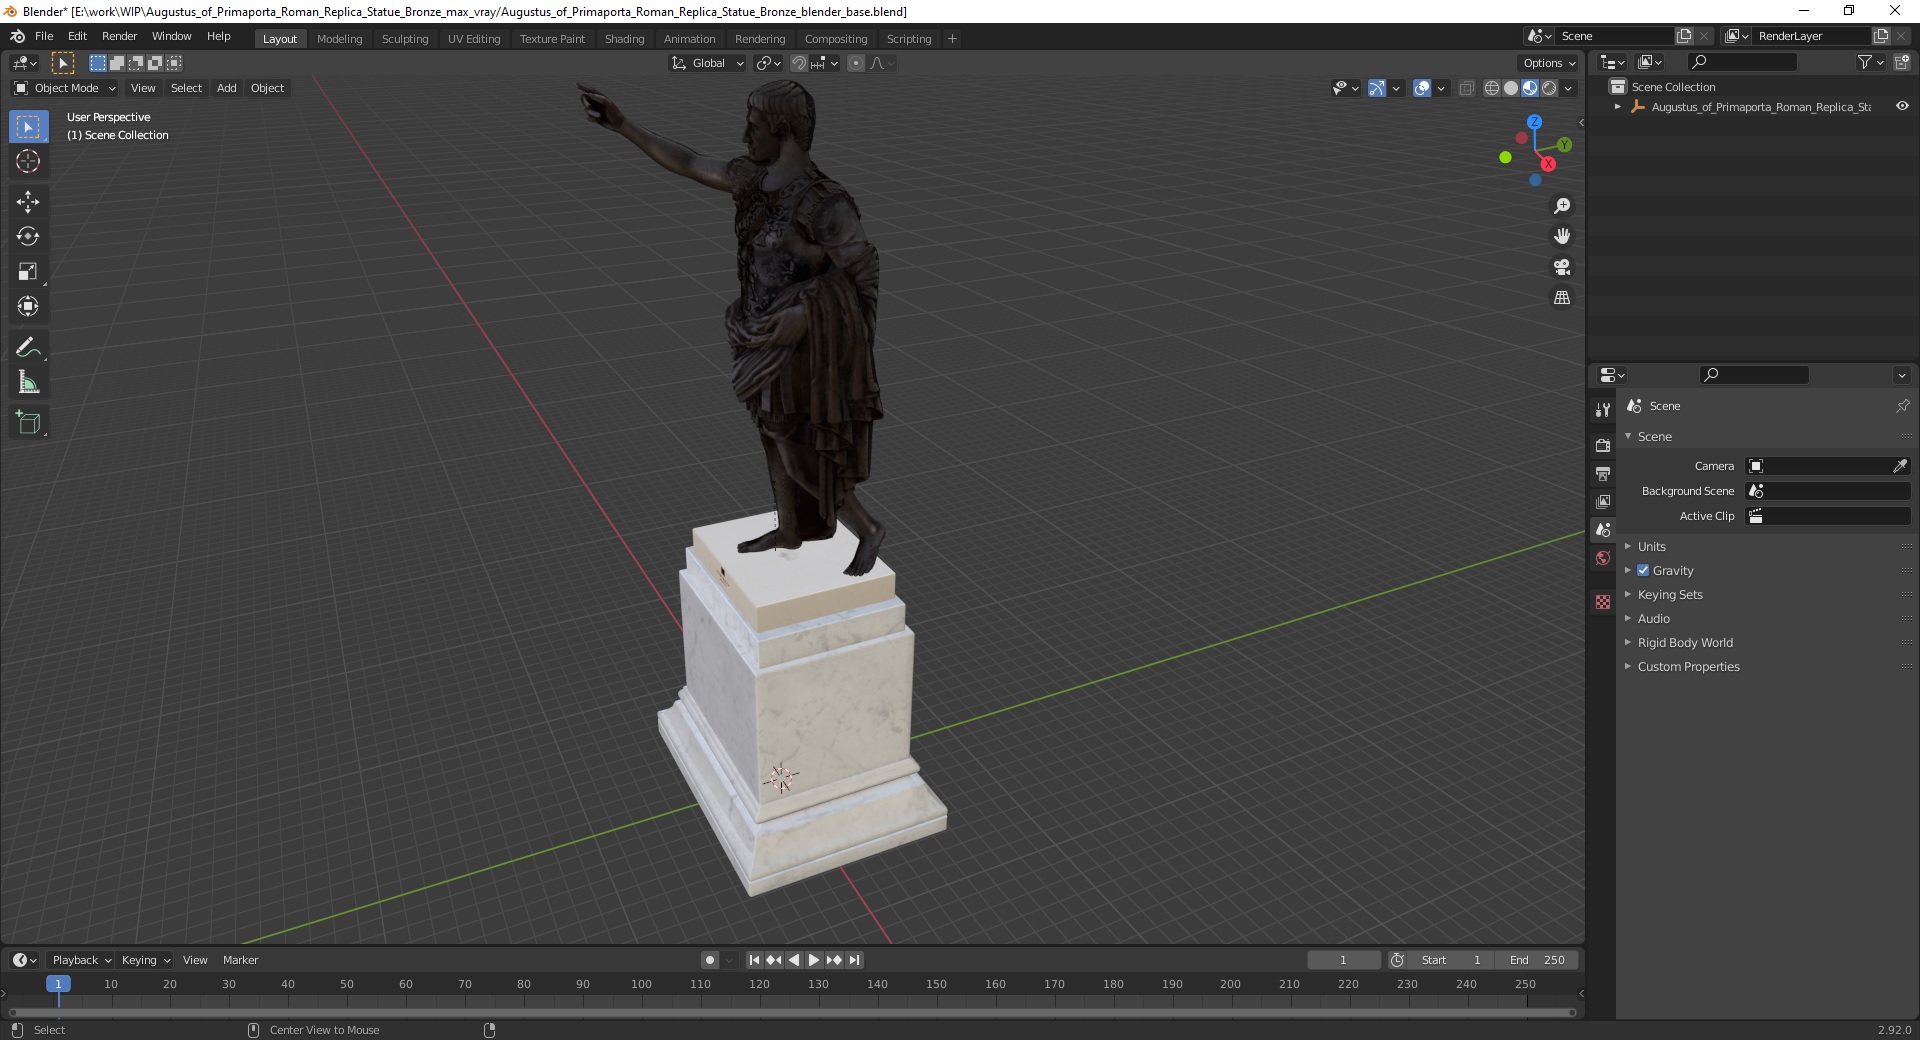Choose the Scale tool

coord(28,272)
